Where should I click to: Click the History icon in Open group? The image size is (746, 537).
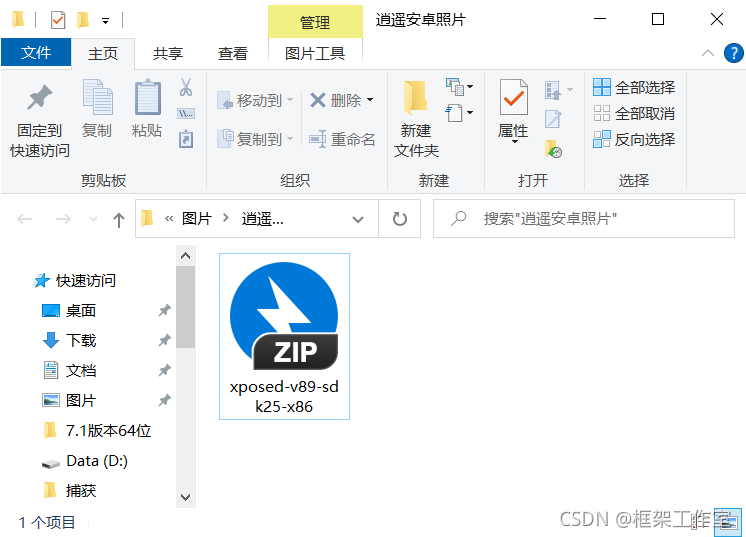[553, 149]
